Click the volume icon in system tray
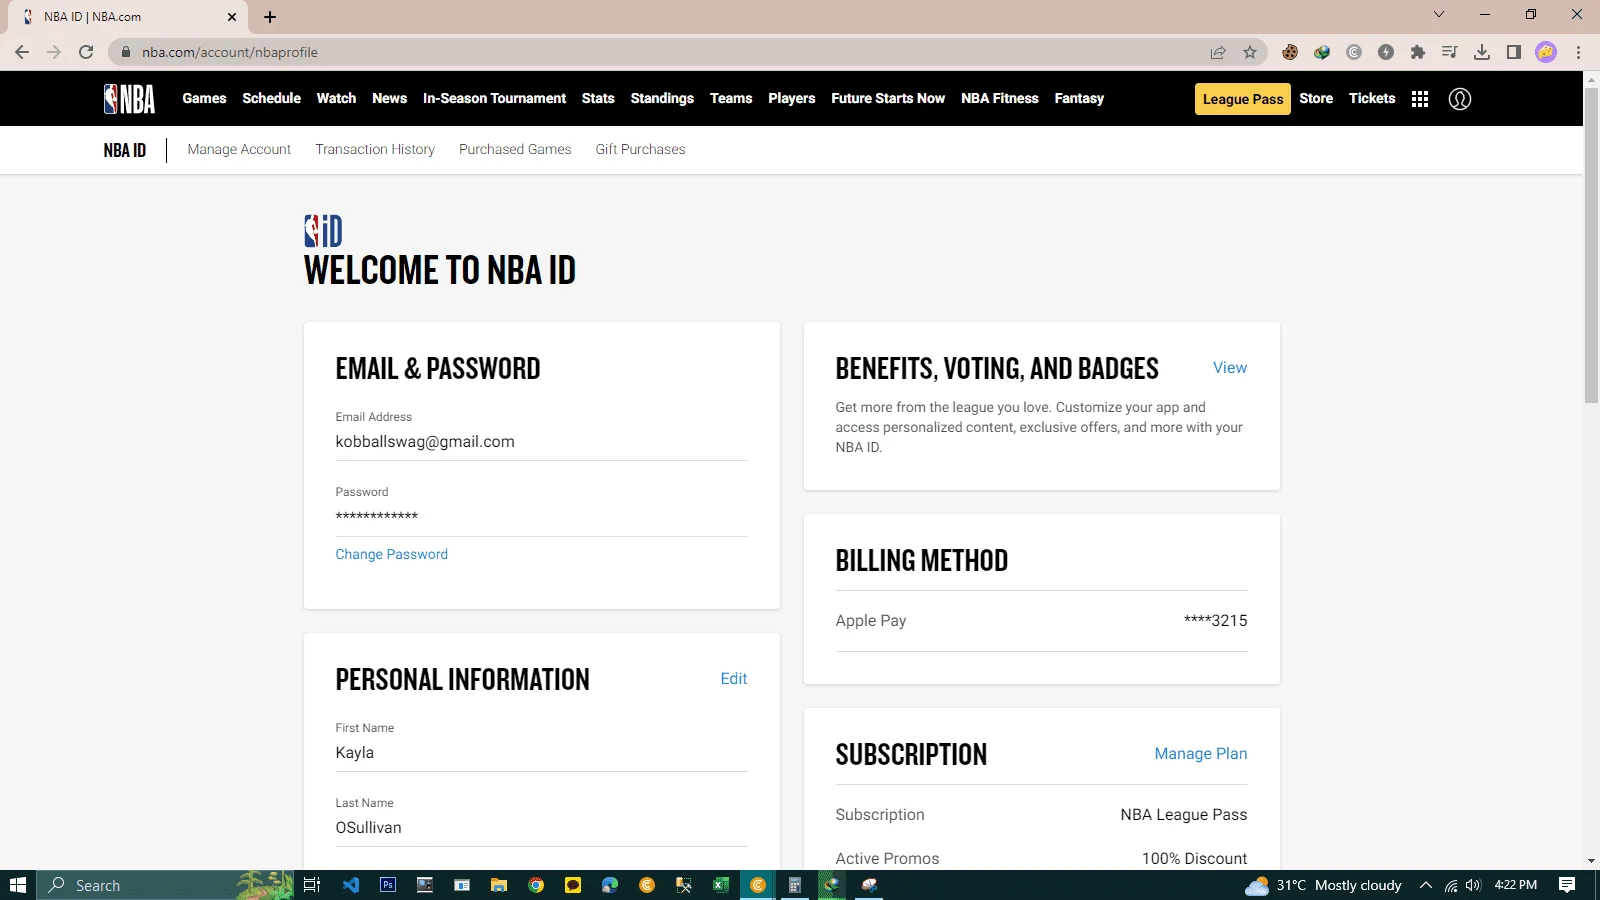1600x900 pixels. pyautogui.click(x=1473, y=885)
